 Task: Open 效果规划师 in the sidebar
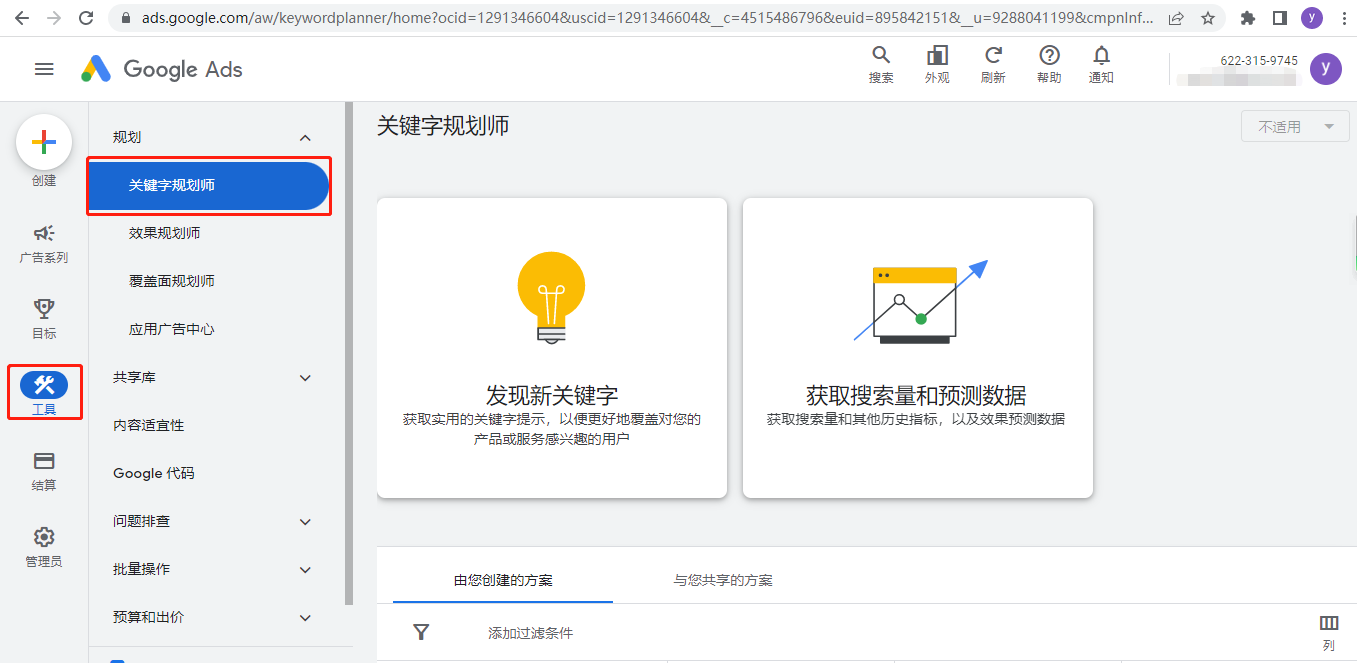point(164,233)
